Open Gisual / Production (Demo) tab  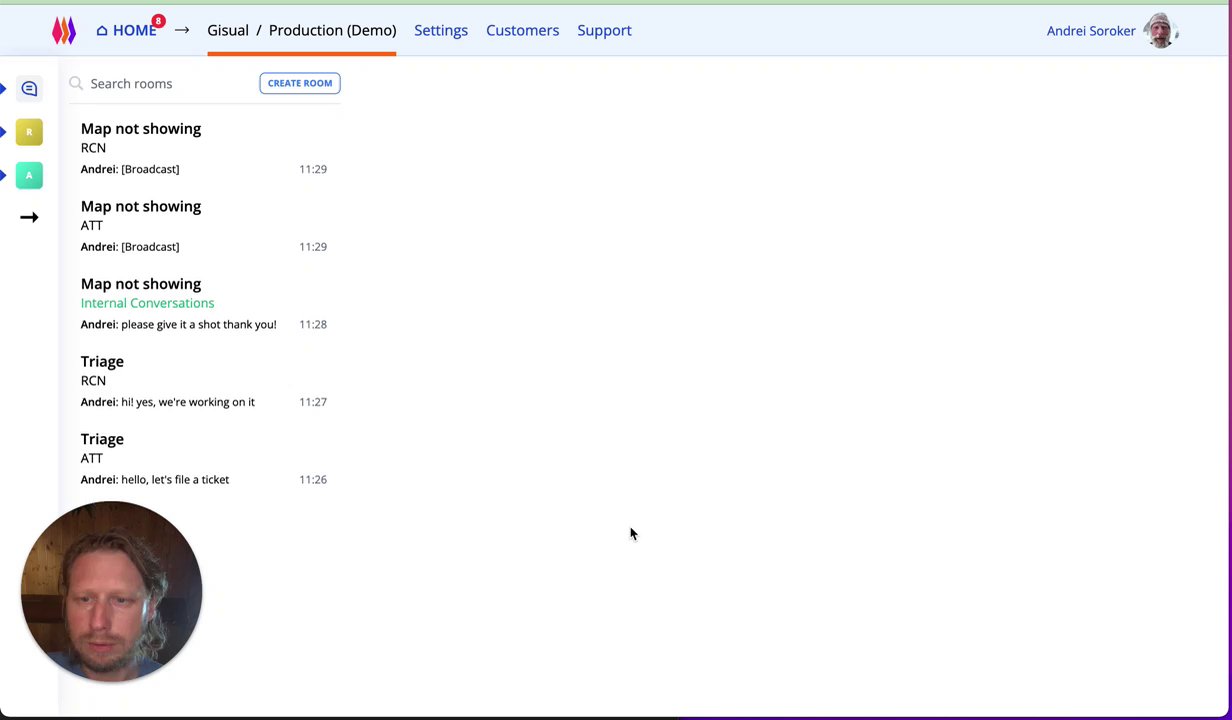pyautogui.click(x=301, y=30)
